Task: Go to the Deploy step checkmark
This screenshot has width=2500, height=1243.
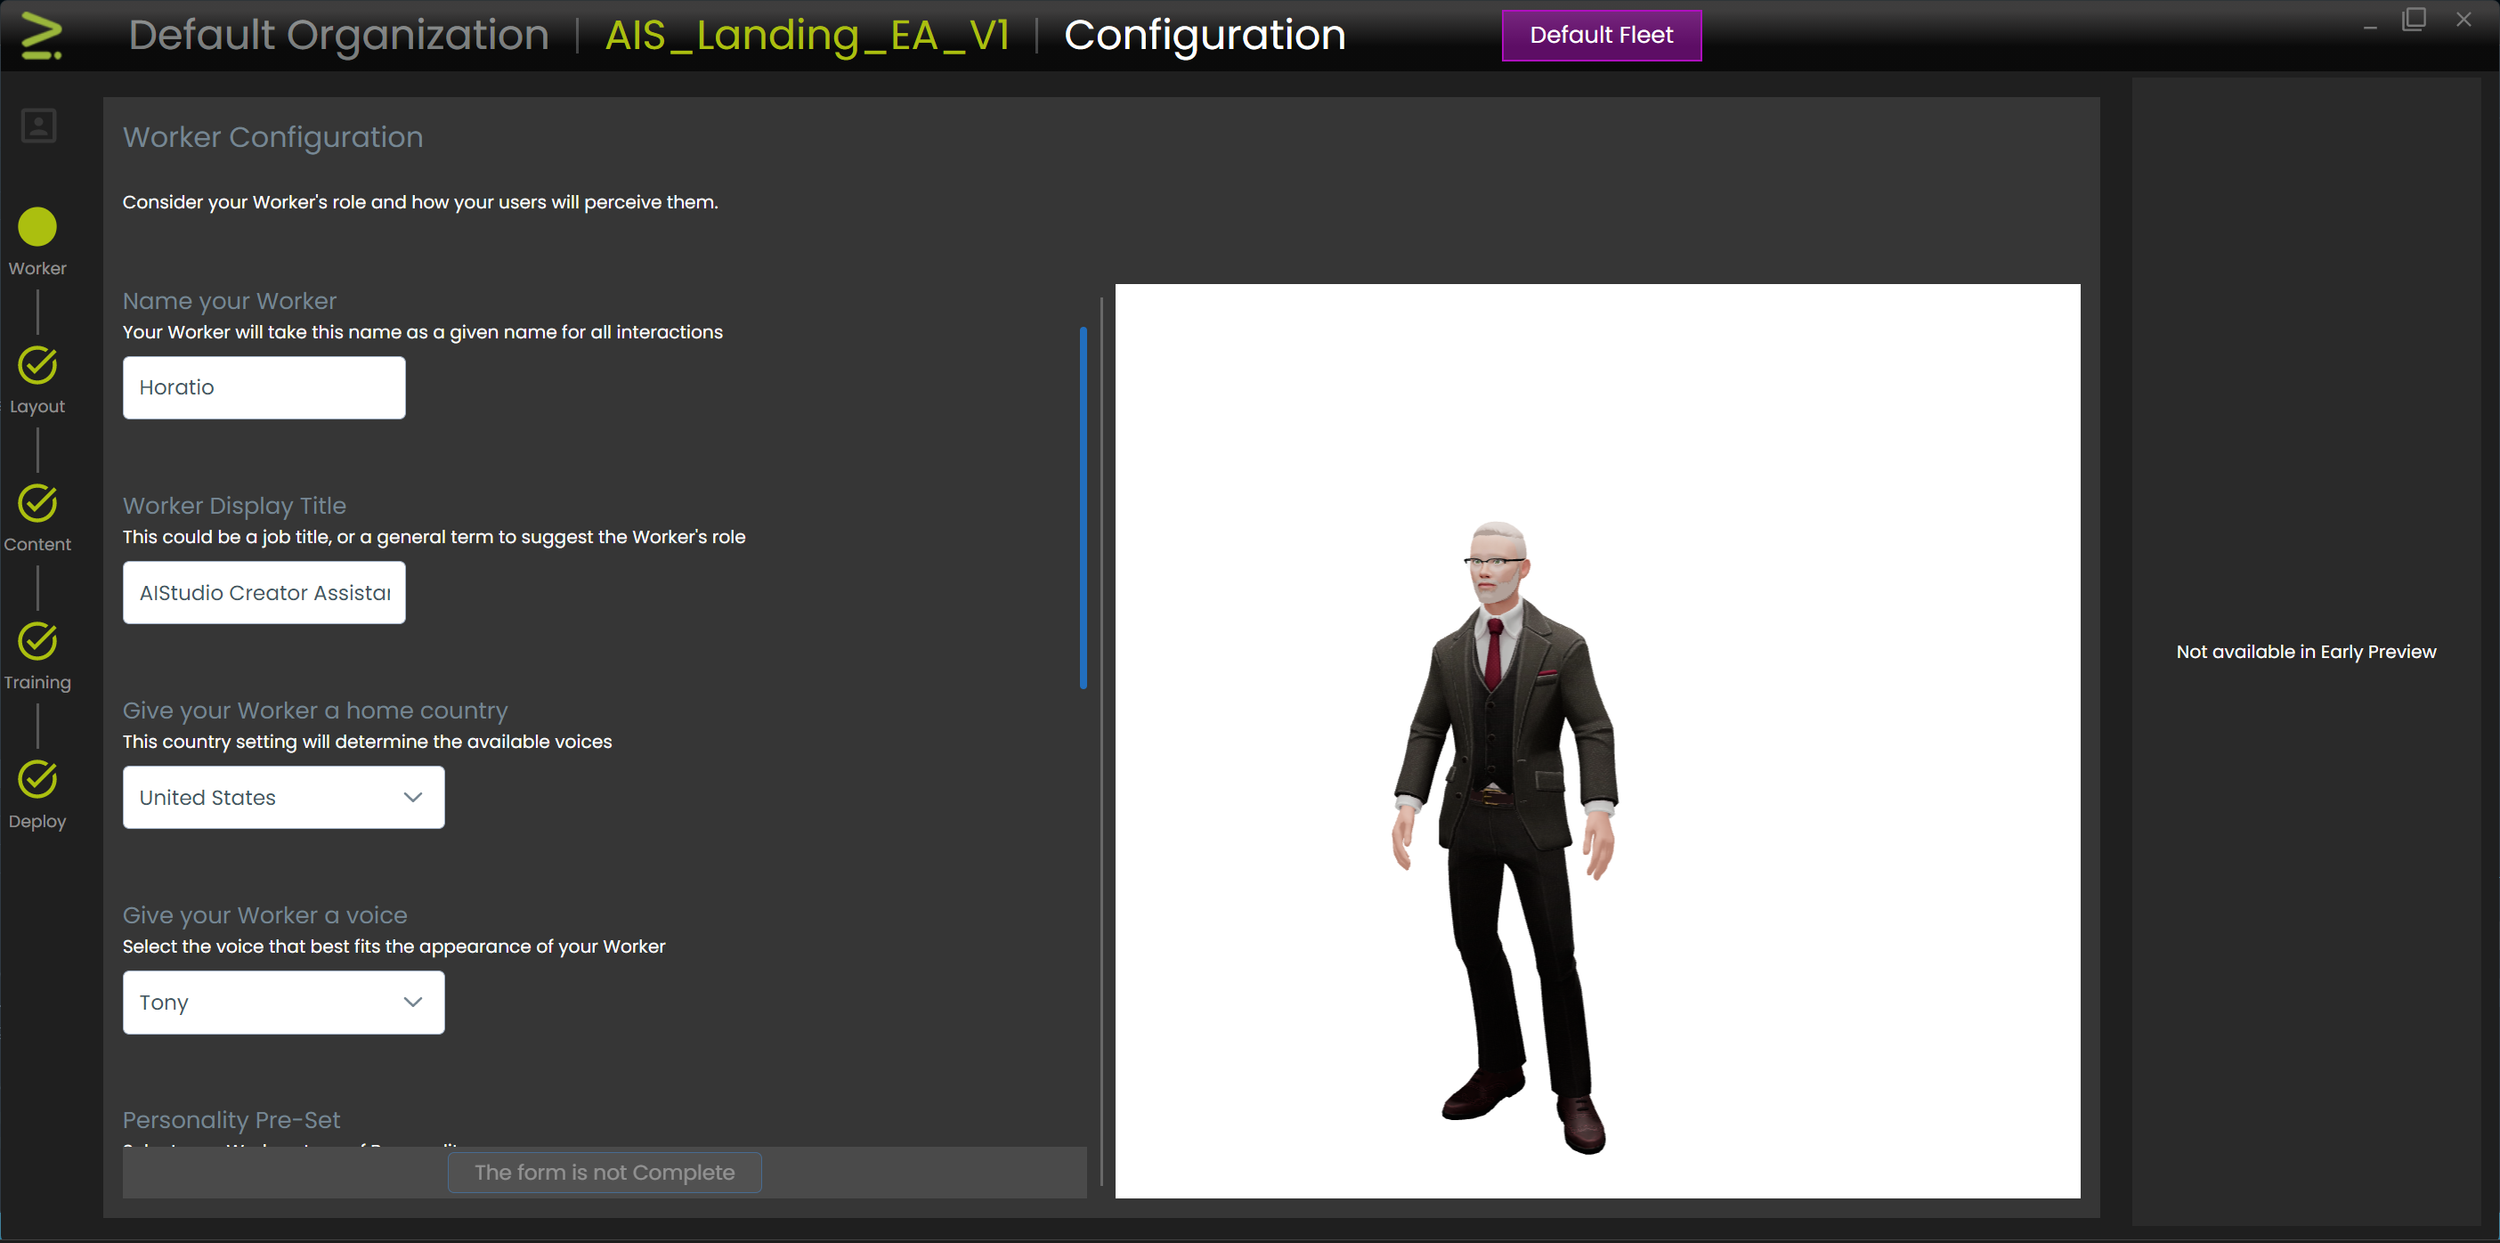Action: (37, 780)
